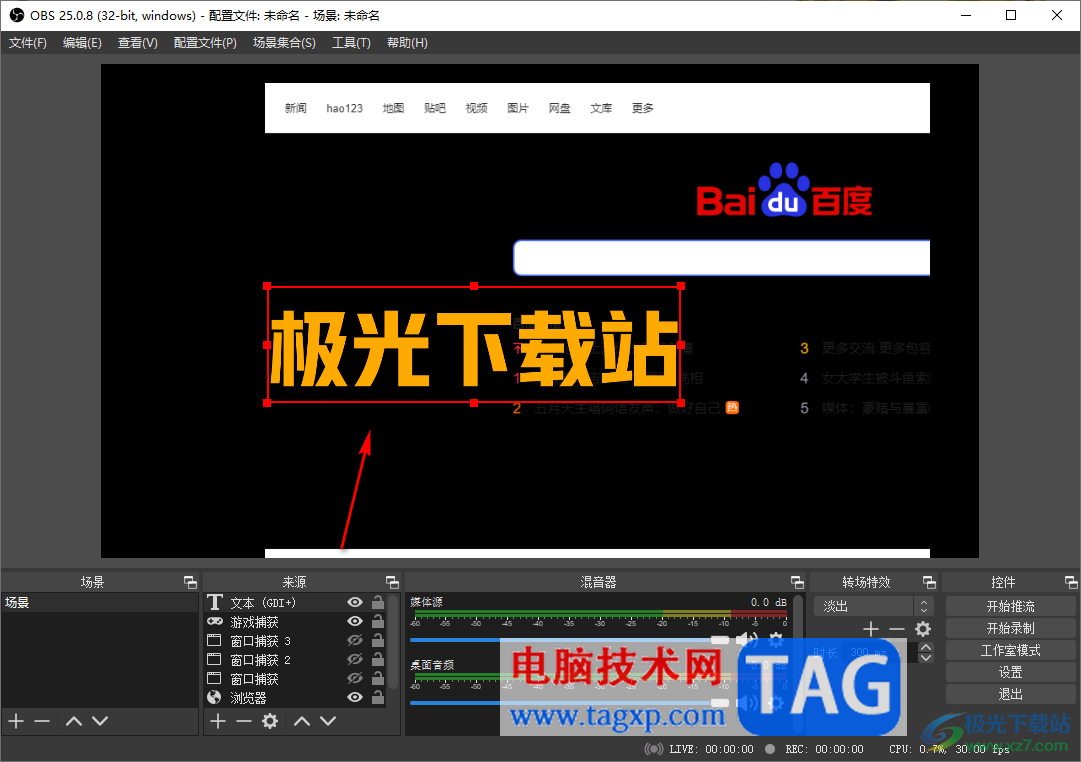Show the 窗口捕获 source with its eye icon
The height and width of the screenshot is (762, 1081).
[x=355, y=679]
